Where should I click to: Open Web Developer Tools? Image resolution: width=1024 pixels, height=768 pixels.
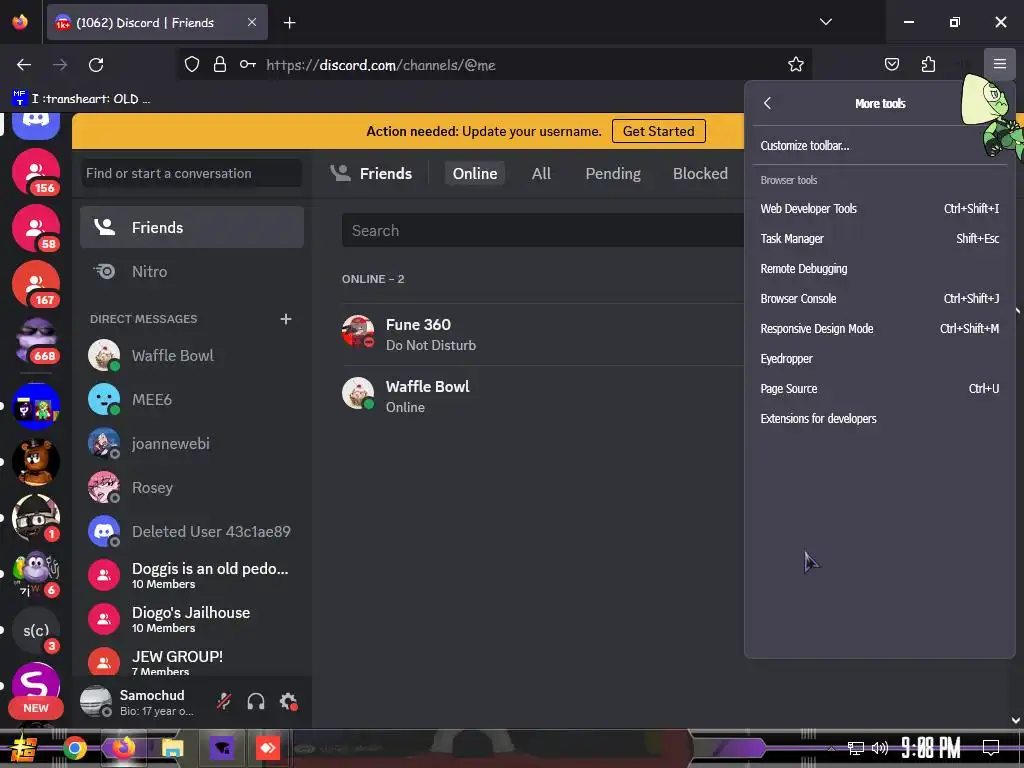click(x=879, y=208)
